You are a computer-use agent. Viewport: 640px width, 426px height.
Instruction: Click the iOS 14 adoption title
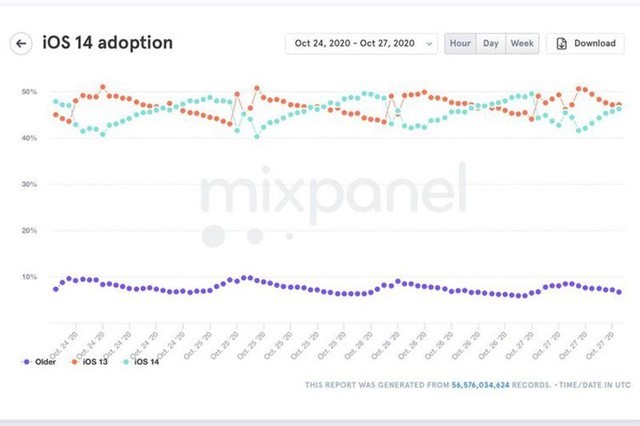point(108,42)
